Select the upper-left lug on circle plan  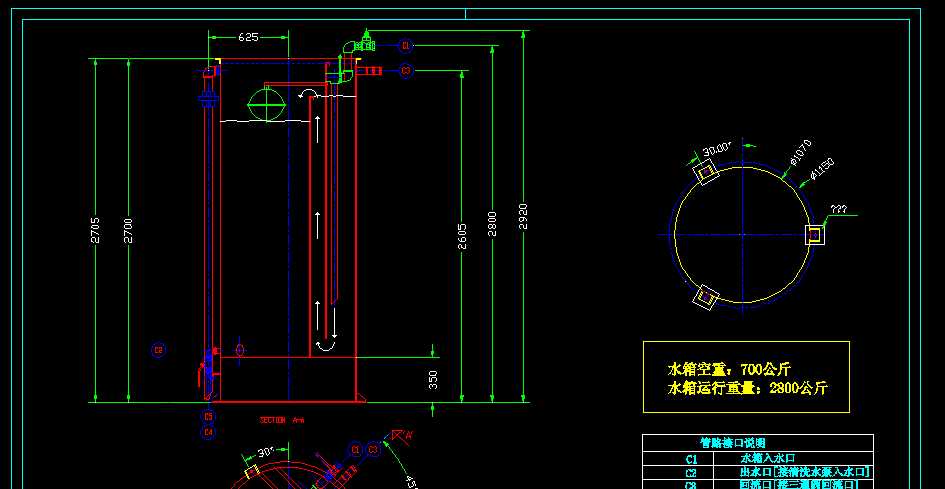[706, 174]
